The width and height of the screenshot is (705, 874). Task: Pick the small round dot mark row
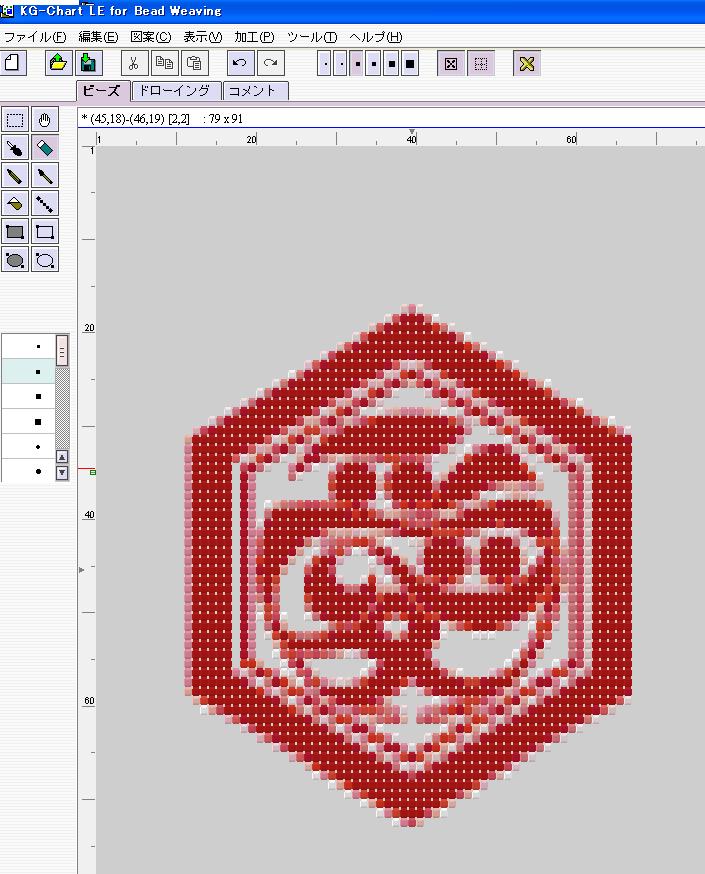pyautogui.click(x=28, y=446)
